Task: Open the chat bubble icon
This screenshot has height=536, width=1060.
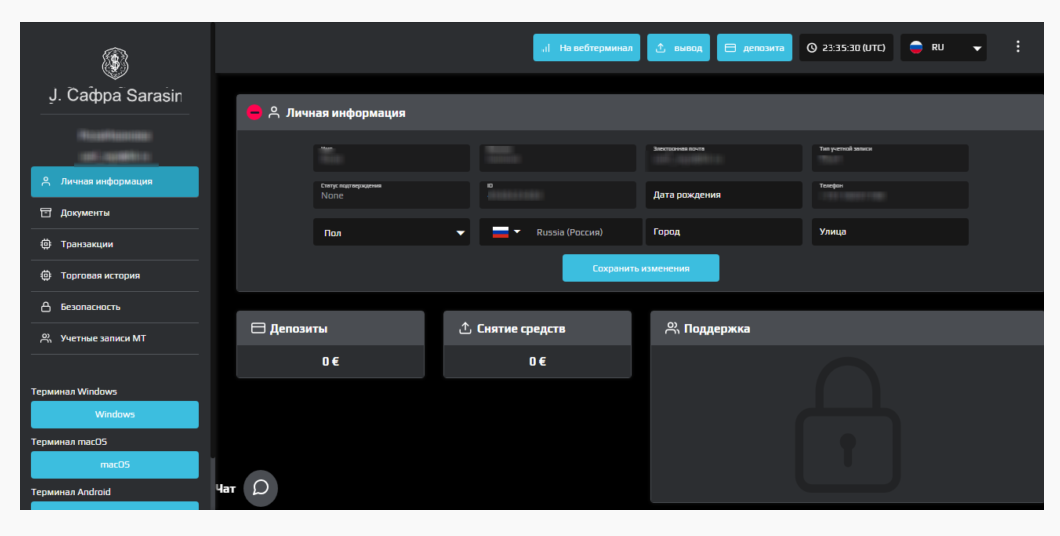Action: (260, 488)
